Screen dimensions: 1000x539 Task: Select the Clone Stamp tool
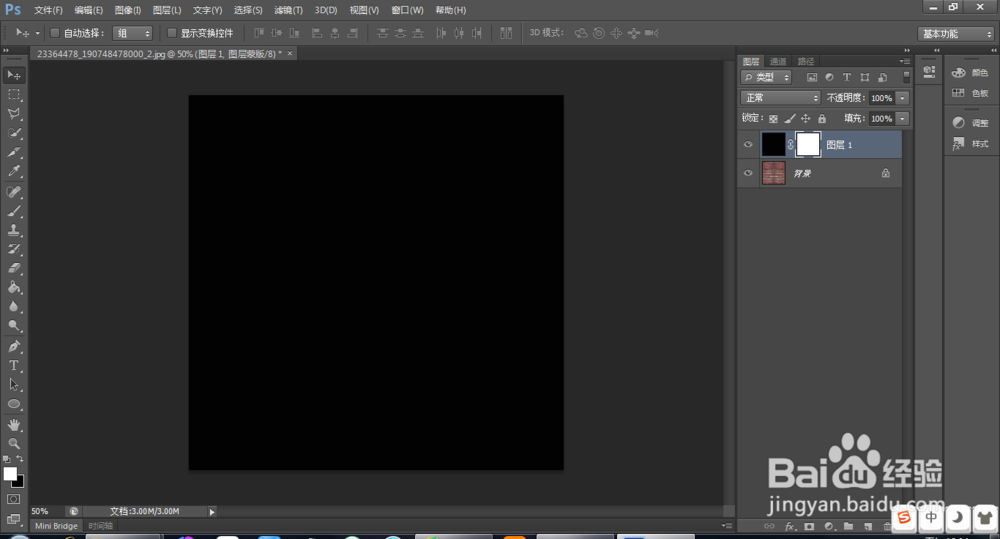[13, 230]
